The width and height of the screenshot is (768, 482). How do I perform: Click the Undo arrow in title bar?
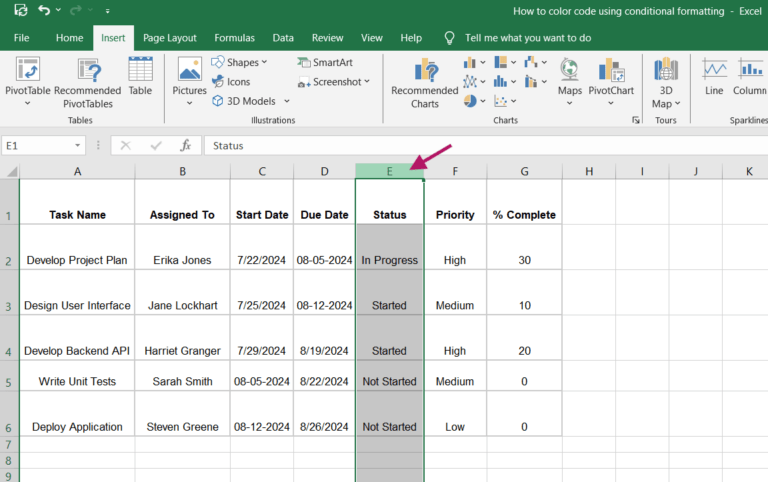[44, 11]
